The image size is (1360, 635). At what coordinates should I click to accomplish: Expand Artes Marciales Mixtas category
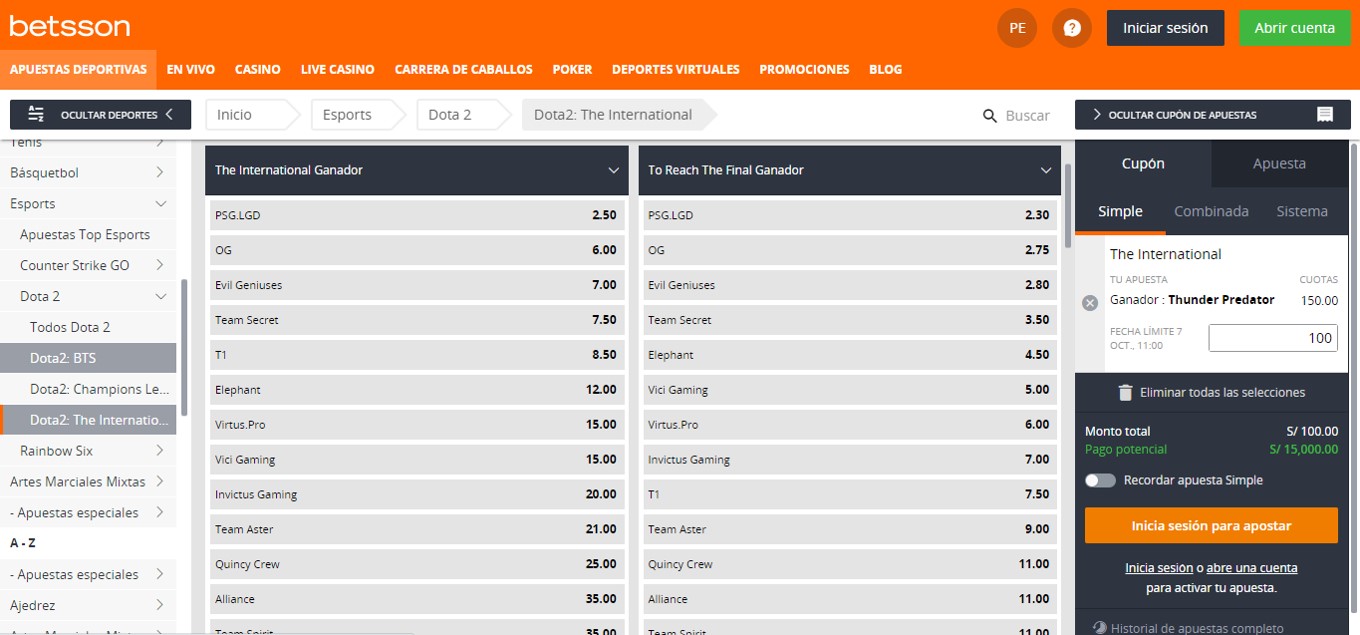pos(160,482)
